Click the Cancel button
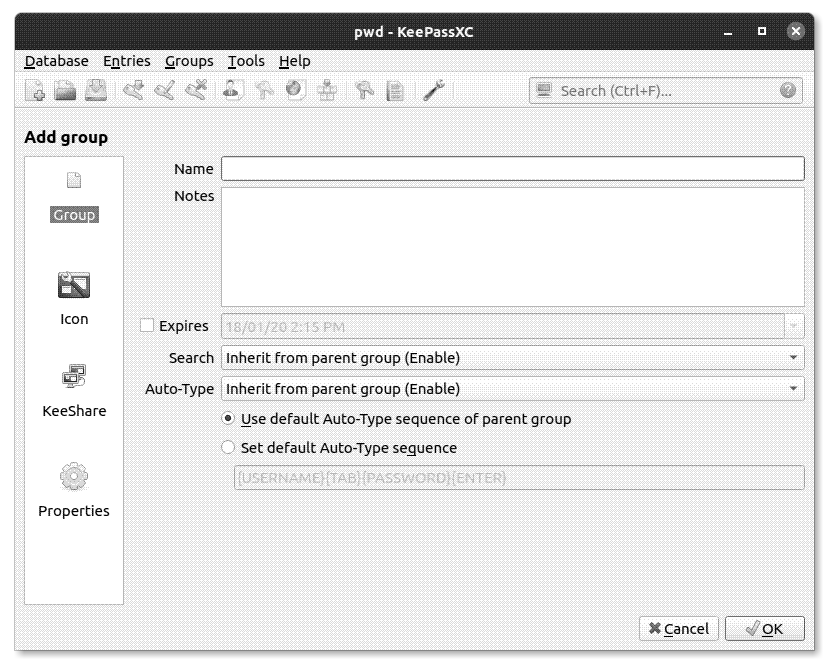The image size is (833, 669). (678, 629)
